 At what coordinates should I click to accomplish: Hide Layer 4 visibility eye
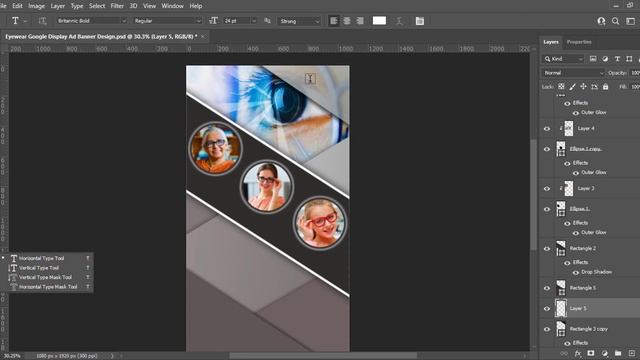[547, 129]
